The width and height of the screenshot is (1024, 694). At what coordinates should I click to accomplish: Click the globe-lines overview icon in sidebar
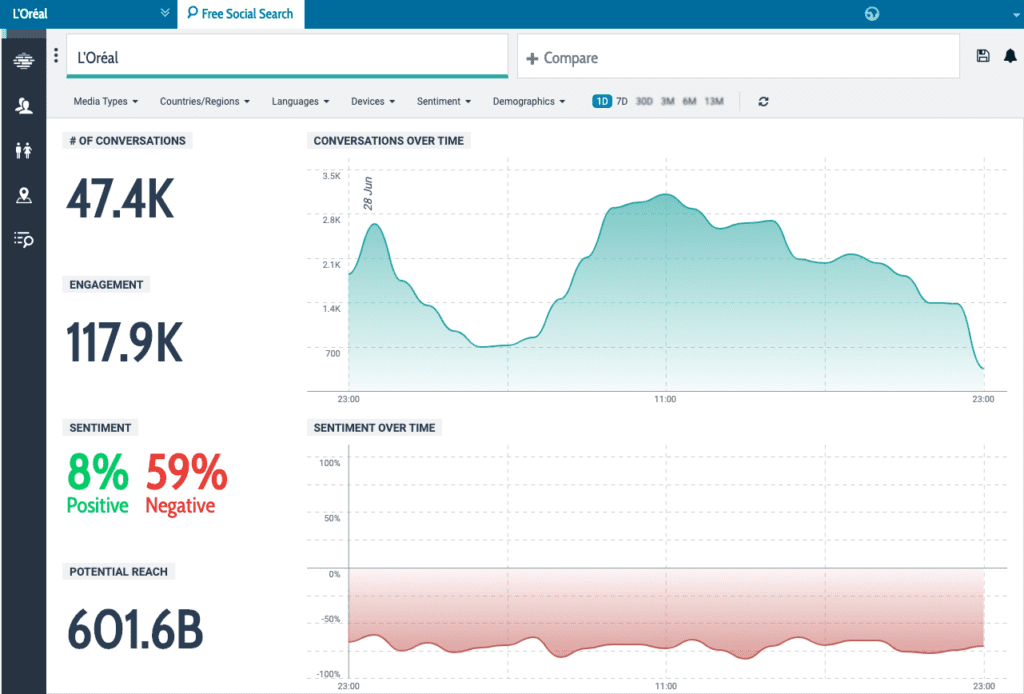click(23, 62)
